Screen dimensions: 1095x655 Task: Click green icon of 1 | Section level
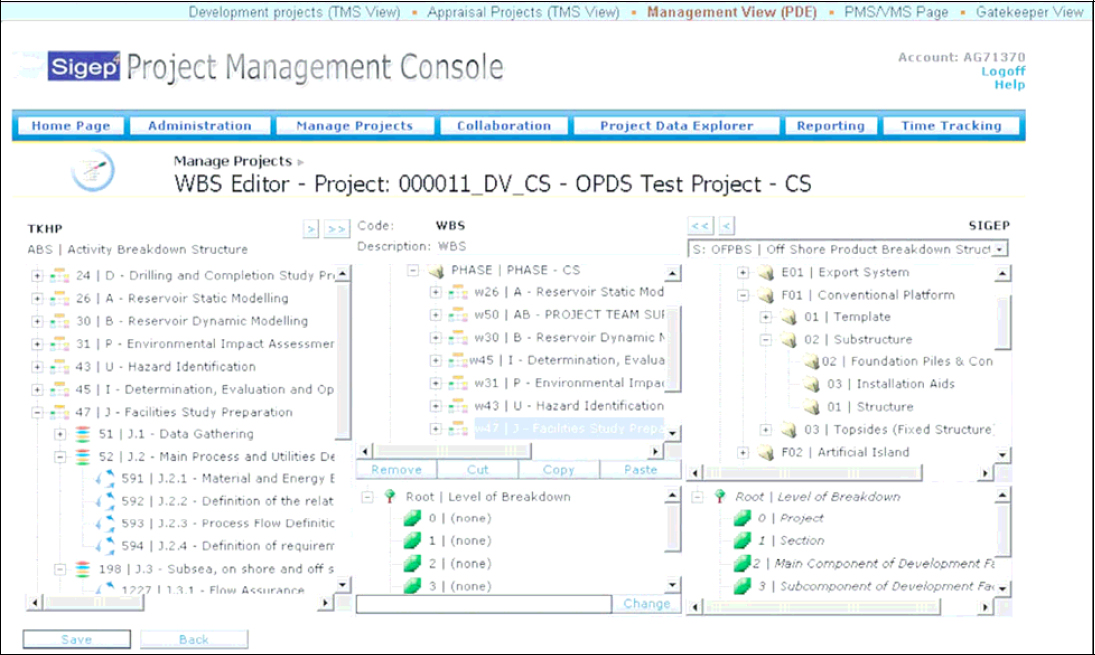(742, 540)
